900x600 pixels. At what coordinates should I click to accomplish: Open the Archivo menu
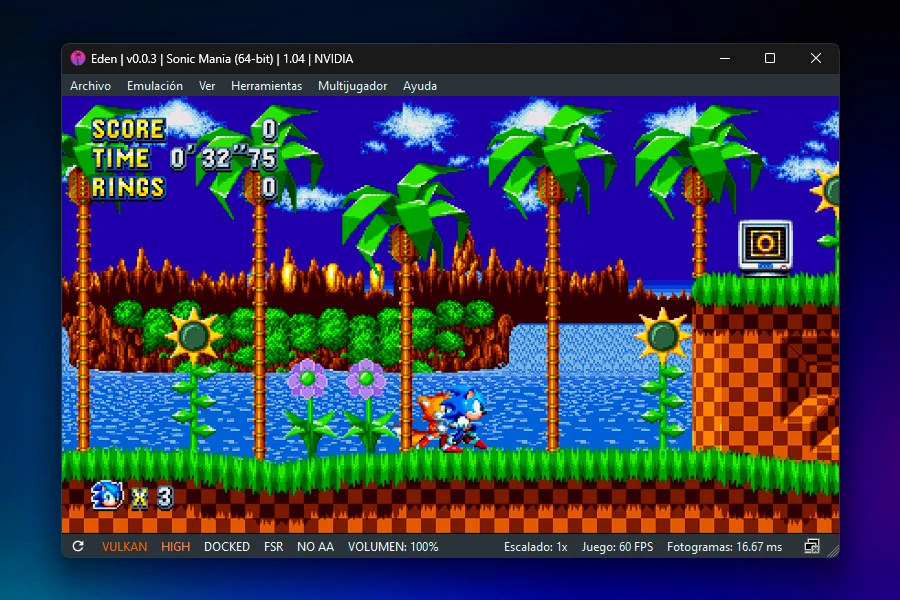(90, 86)
